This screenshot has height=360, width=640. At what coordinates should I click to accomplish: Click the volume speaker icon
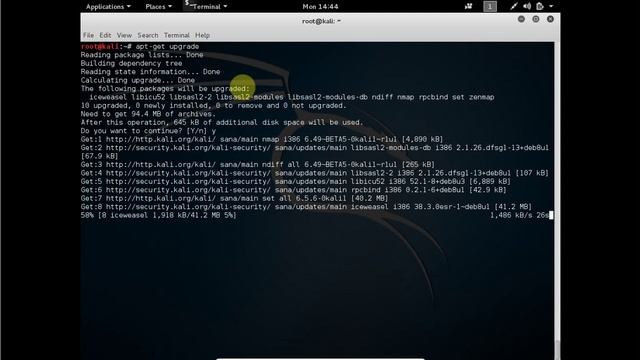(527, 6)
